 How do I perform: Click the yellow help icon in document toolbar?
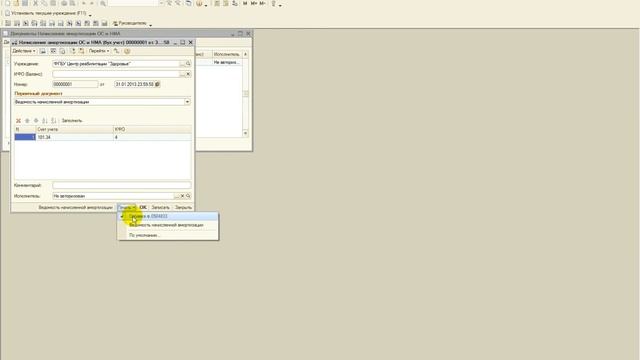tap(127, 51)
